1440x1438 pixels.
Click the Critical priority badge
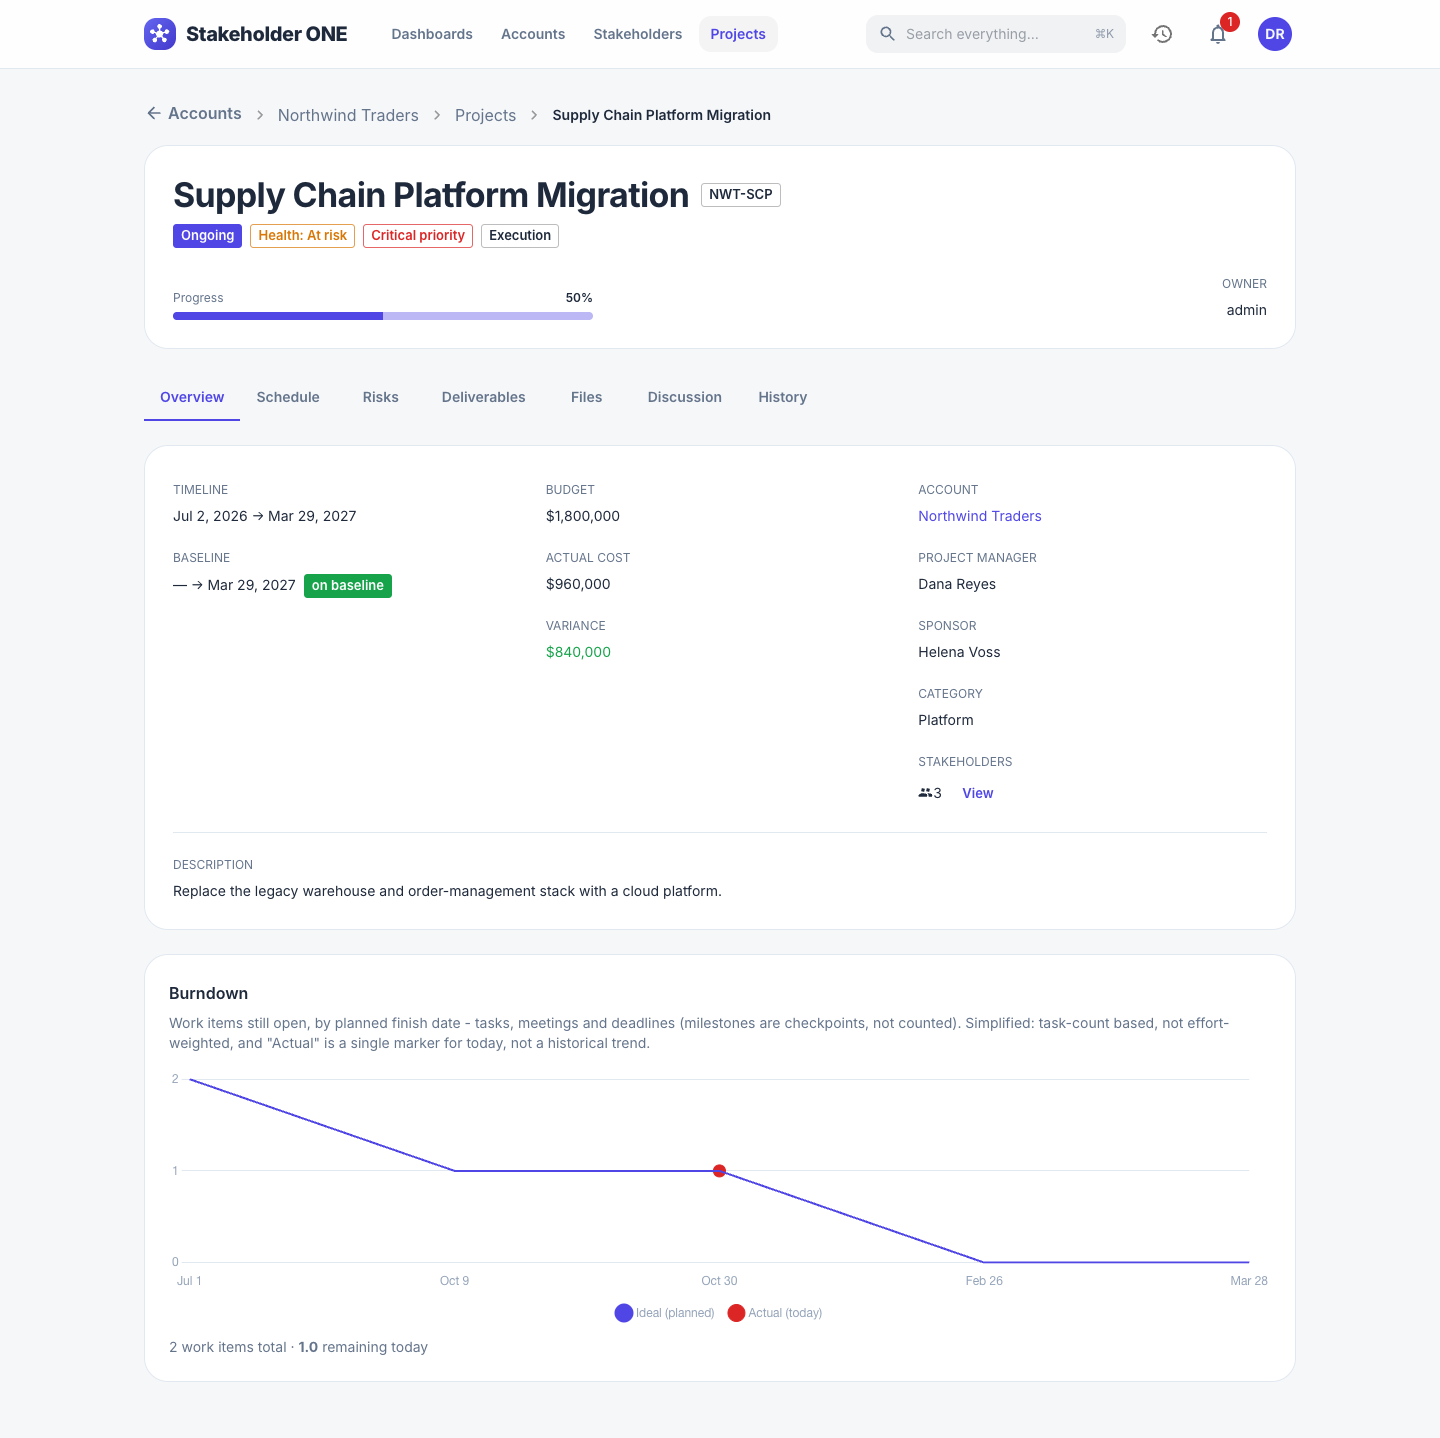coord(418,236)
